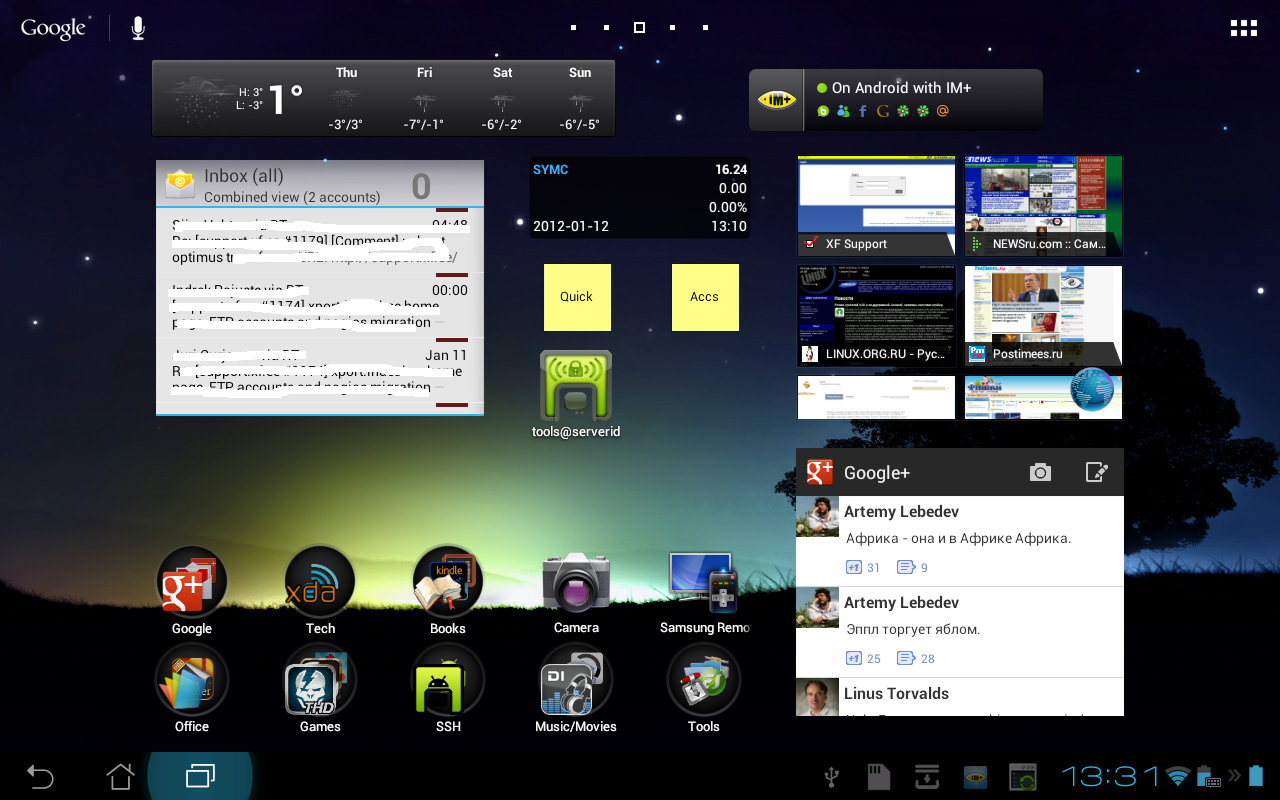
Task: Open the Recent apps button
Action: pos(200,776)
